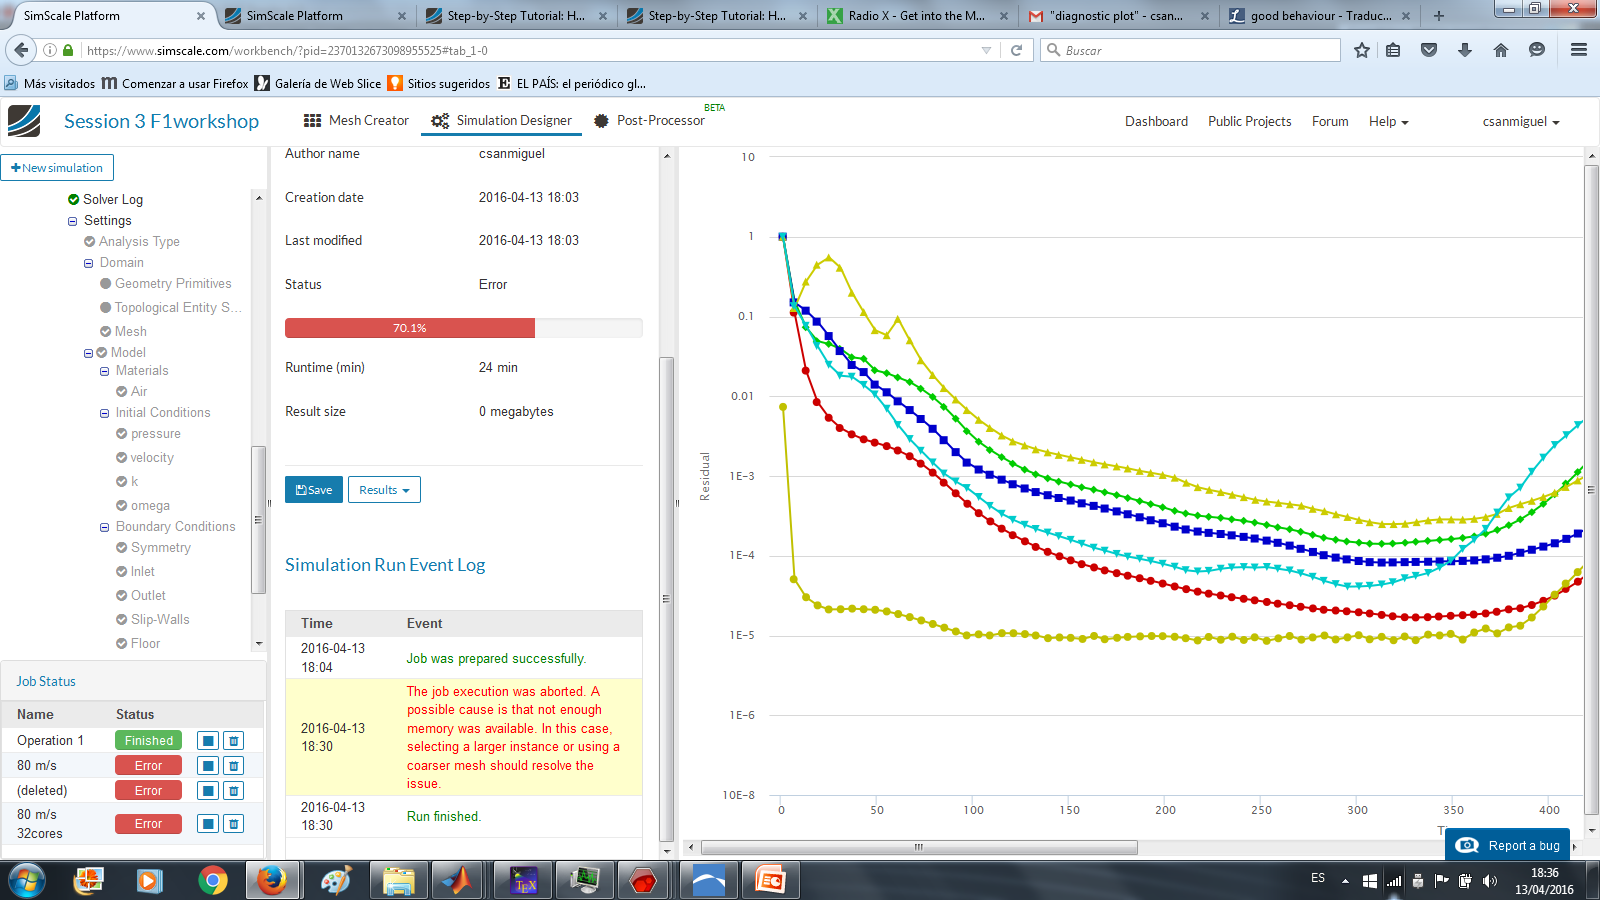Image resolution: width=1600 pixels, height=900 pixels.
Task: Open a new browser tab
Action: (x=1438, y=16)
